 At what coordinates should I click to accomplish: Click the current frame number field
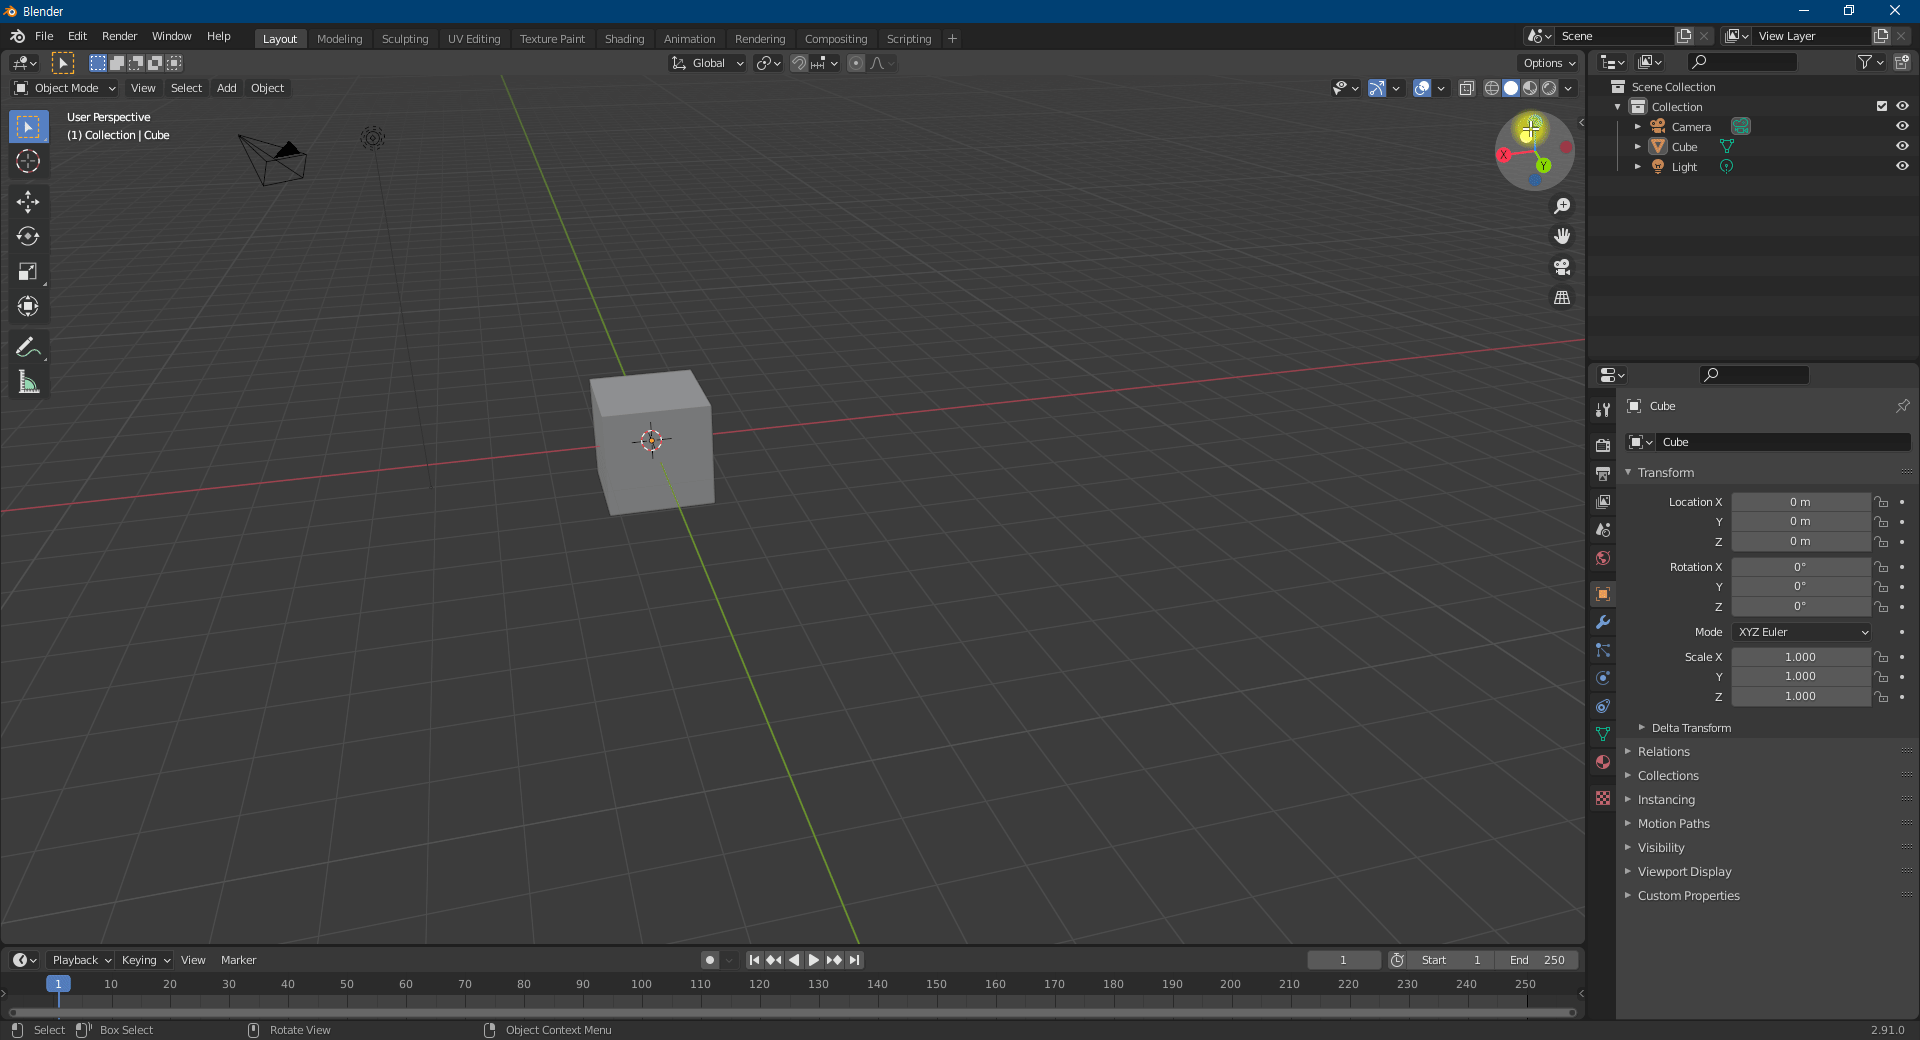1343,960
